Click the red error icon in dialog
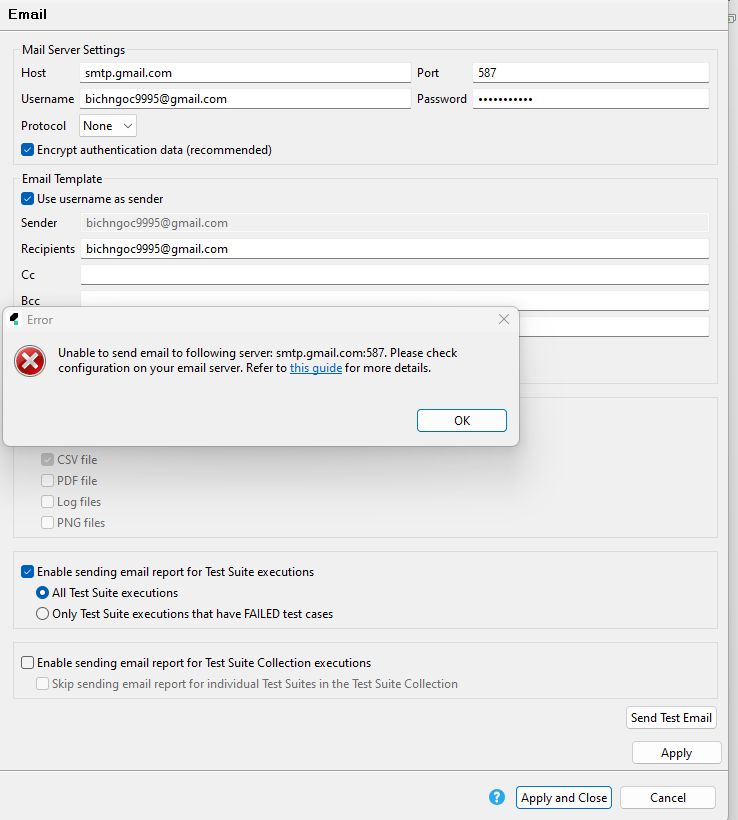The image size is (738, 820). tap(30, 360)
